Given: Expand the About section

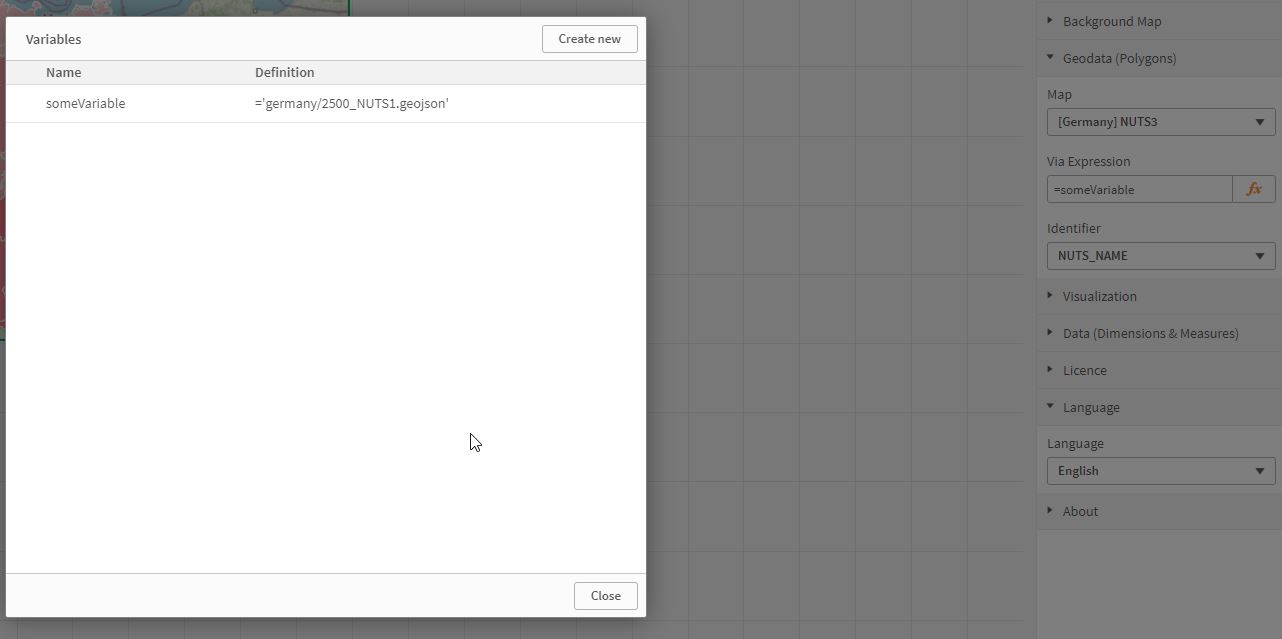Looking at the screenshot, I should tap(1080, 511).
